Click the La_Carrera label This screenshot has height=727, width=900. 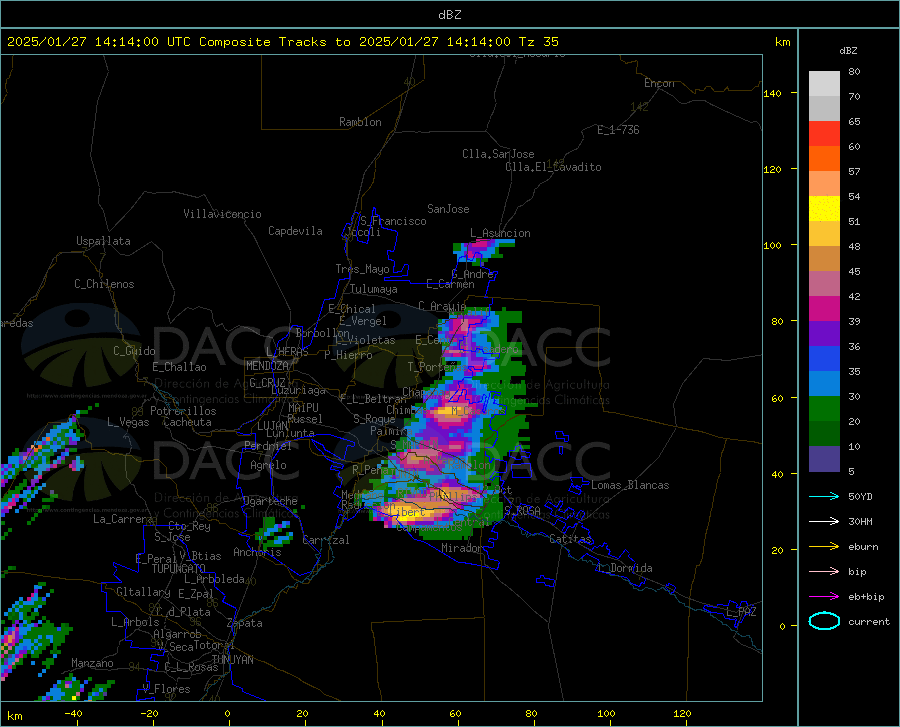tap(123, 519)
